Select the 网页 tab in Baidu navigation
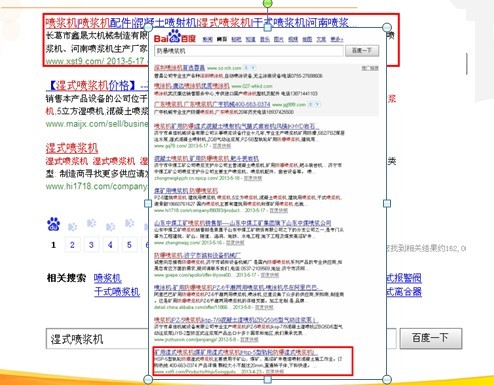This screenshot has width=494, height=385. click(x=222, y=39)
